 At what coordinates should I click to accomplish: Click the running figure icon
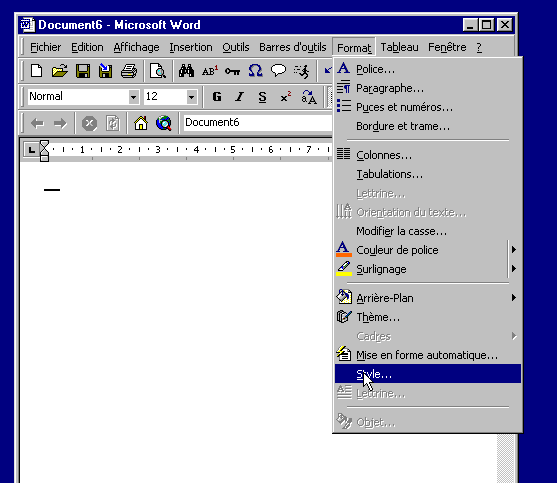click(x=302, y=71)
